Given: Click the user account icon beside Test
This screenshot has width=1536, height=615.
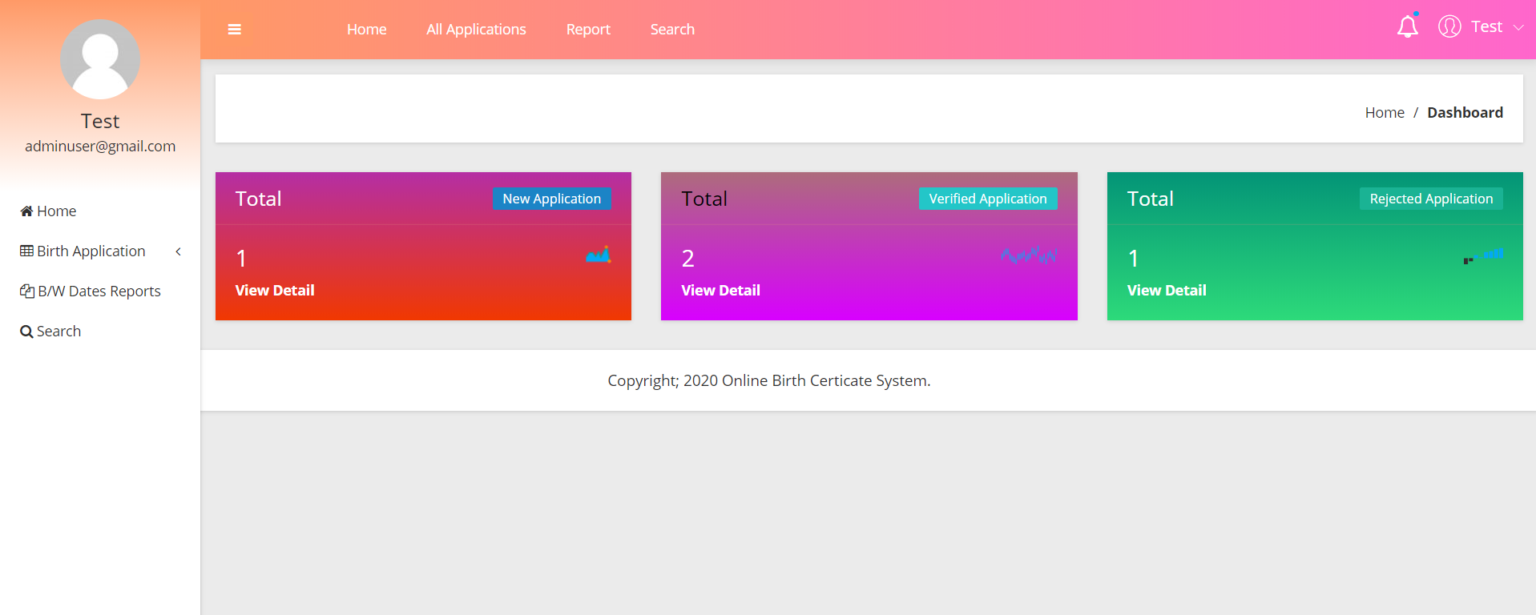Looking at the screenshot, I should 1450,27.
